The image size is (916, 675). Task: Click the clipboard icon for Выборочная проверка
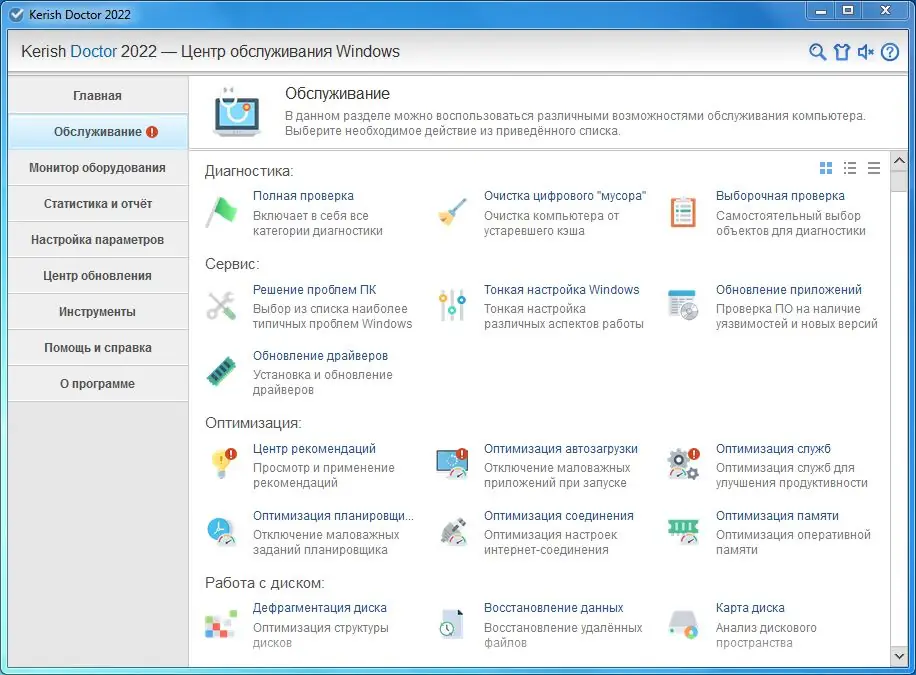tap(683, 212)
